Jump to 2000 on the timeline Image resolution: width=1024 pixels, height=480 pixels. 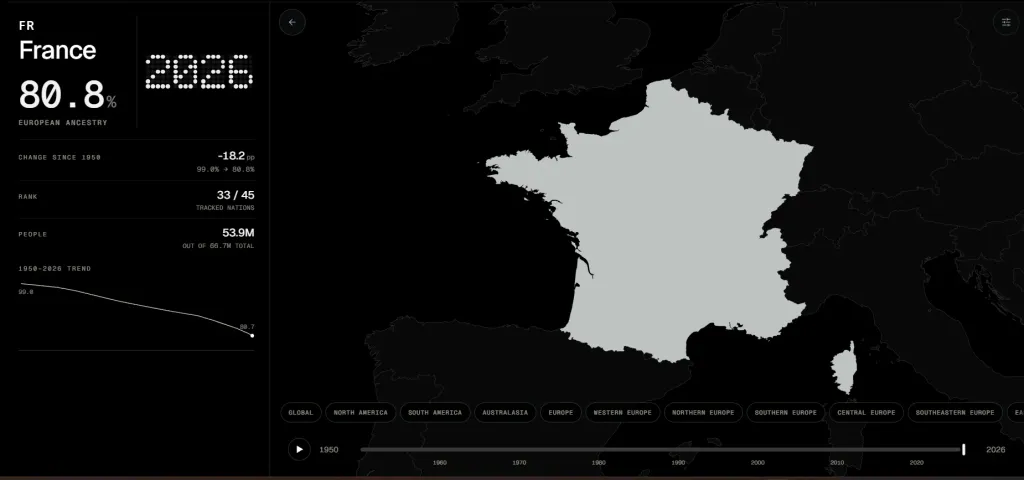(758, 462)
